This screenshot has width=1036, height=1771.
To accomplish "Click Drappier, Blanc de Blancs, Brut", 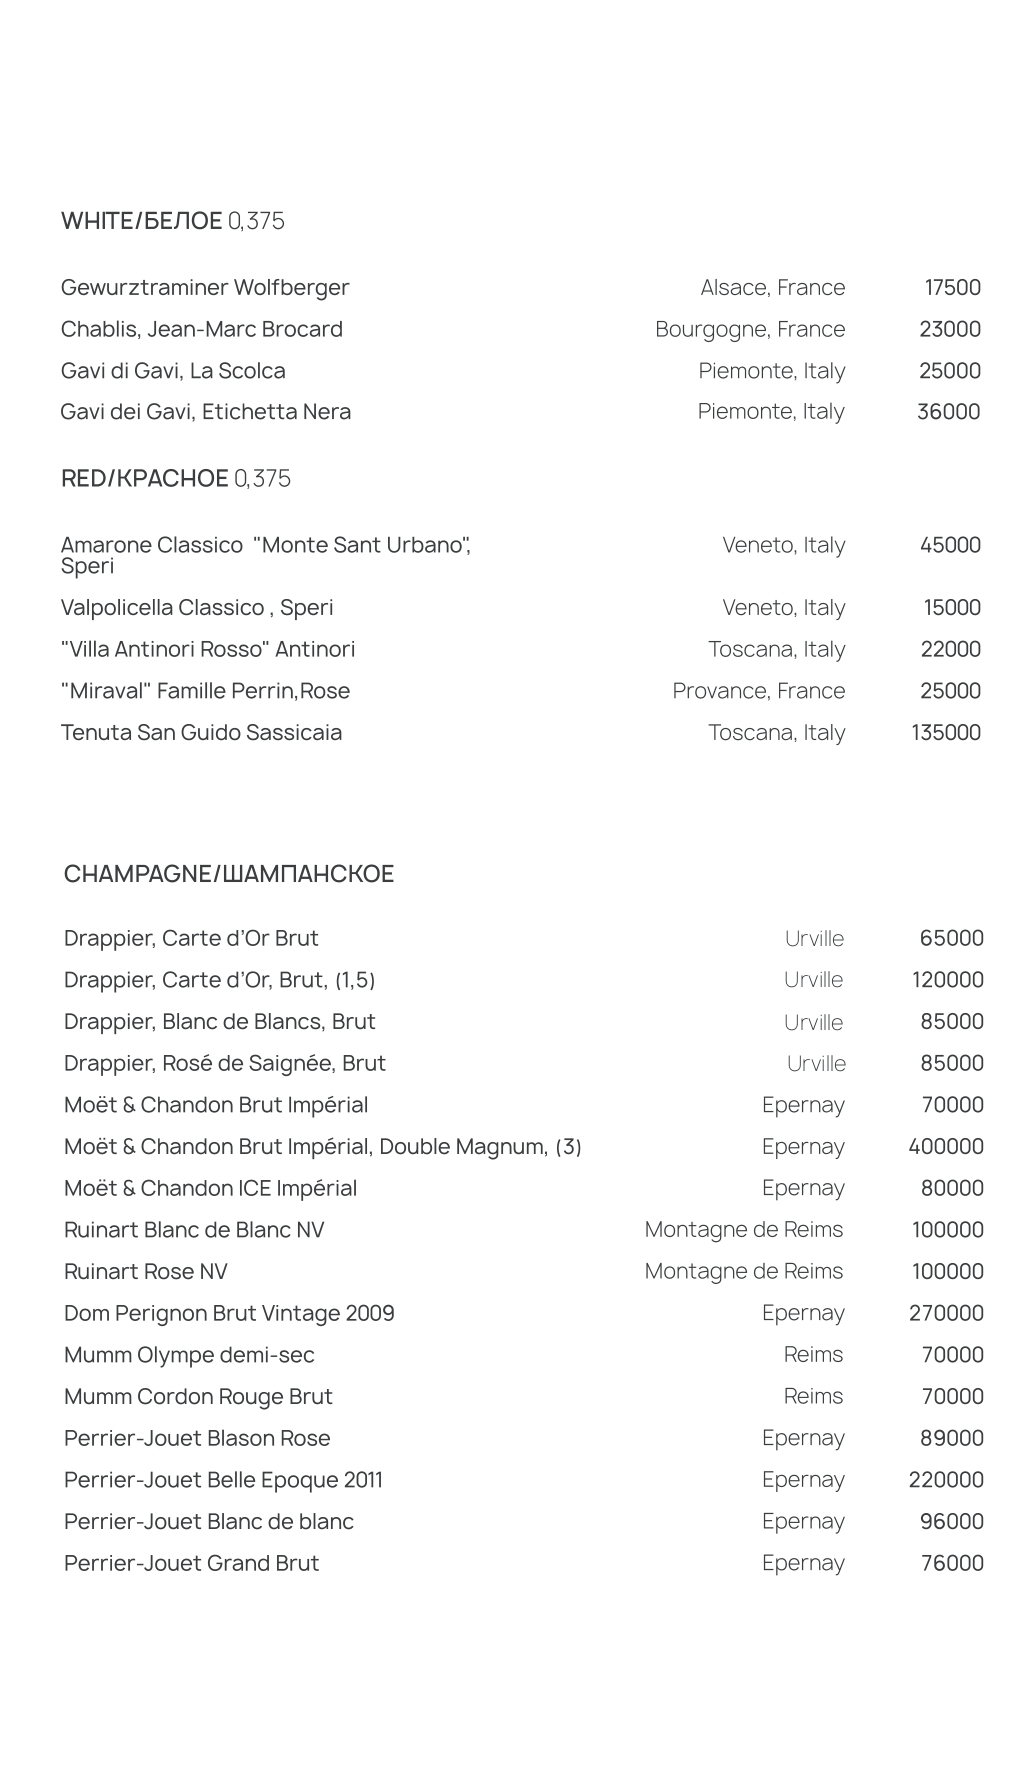I will point(220,1022).
